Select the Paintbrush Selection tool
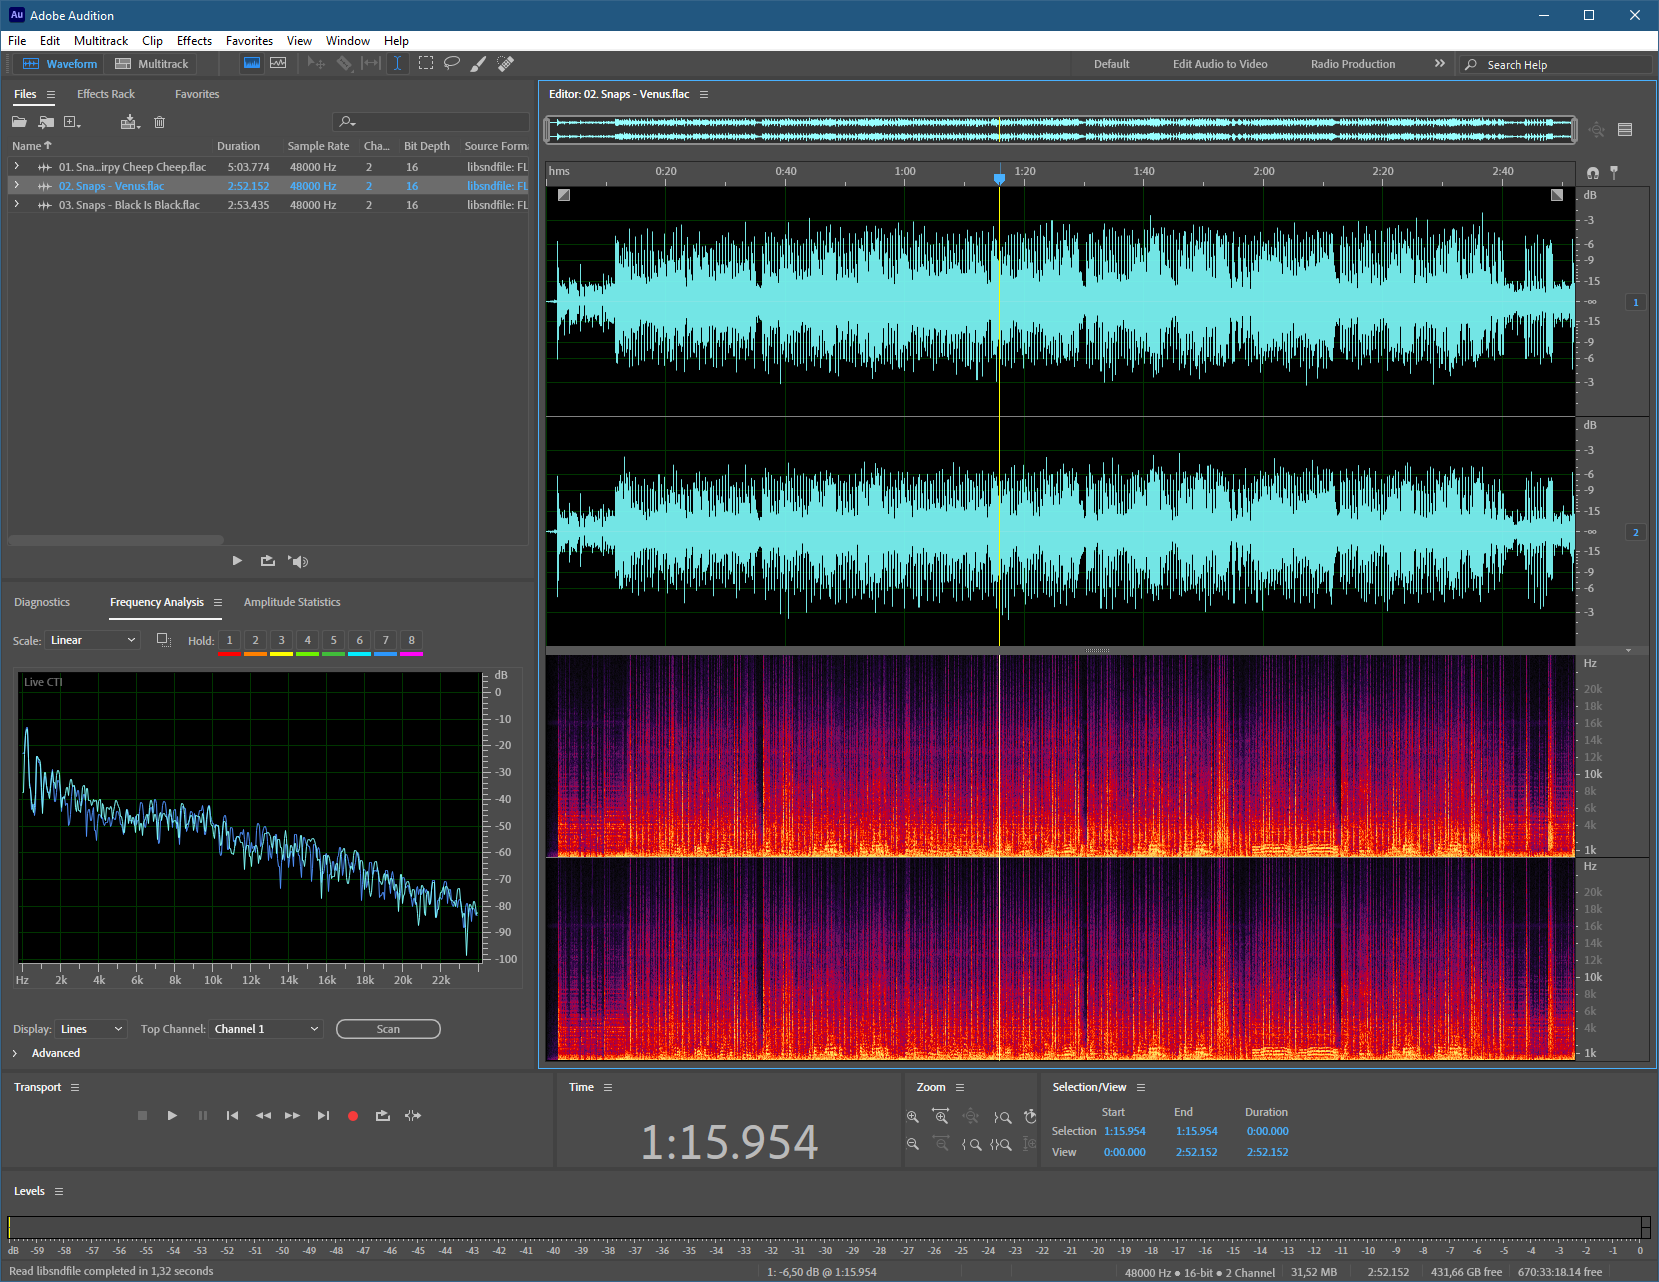 (x=479, y=63)
